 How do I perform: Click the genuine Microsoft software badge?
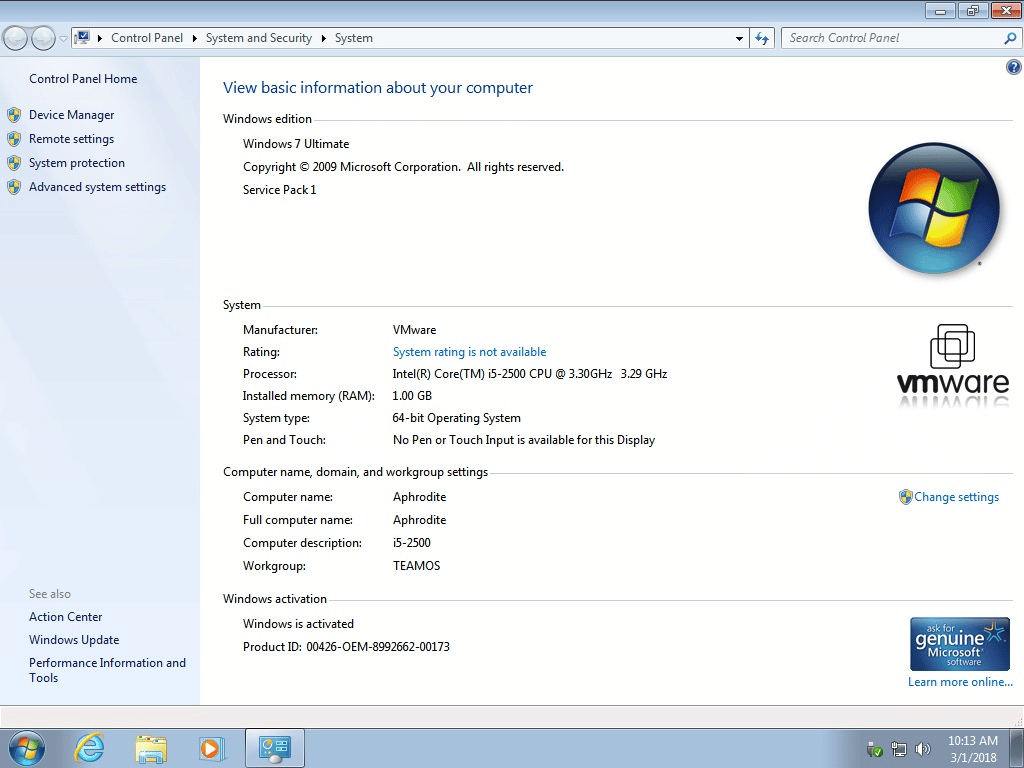pyautogui.click(x=959, y=644)
